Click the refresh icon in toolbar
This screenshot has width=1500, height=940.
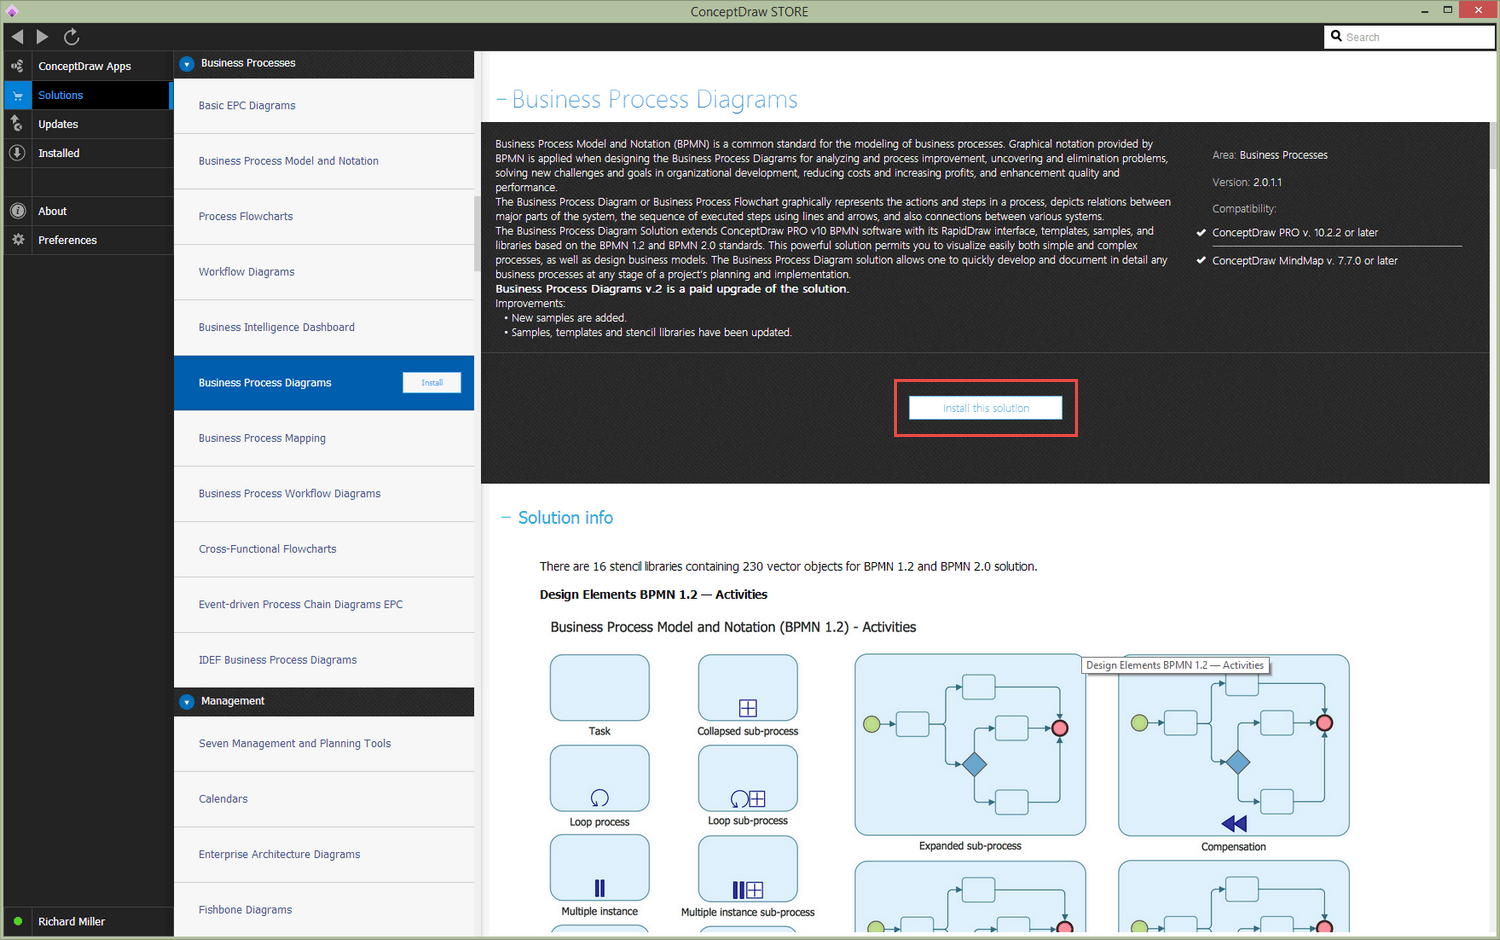tap(71, 37)
